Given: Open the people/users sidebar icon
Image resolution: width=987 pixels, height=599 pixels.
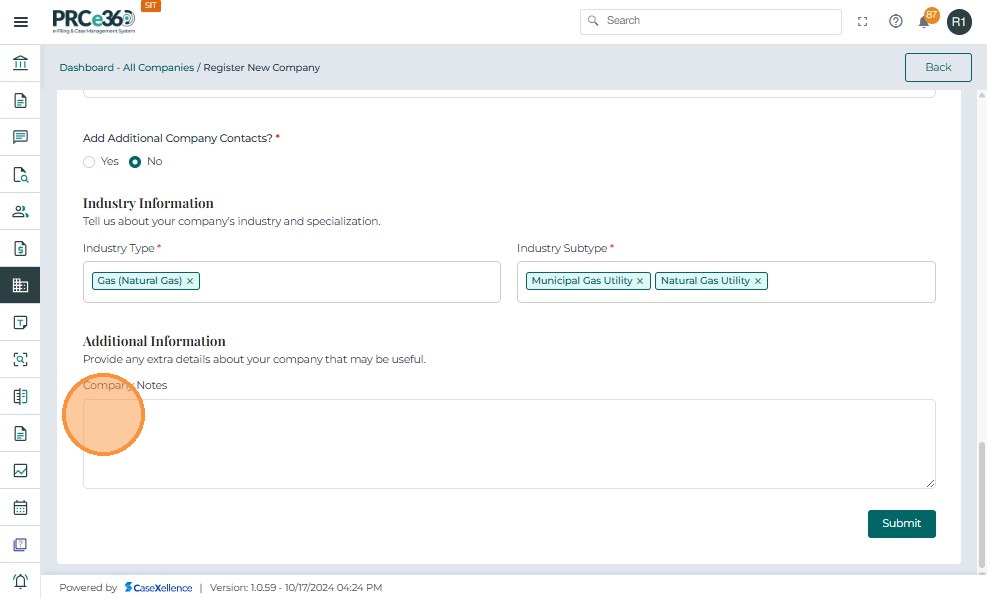Looking at the screenshot, I should coord(20,212).
